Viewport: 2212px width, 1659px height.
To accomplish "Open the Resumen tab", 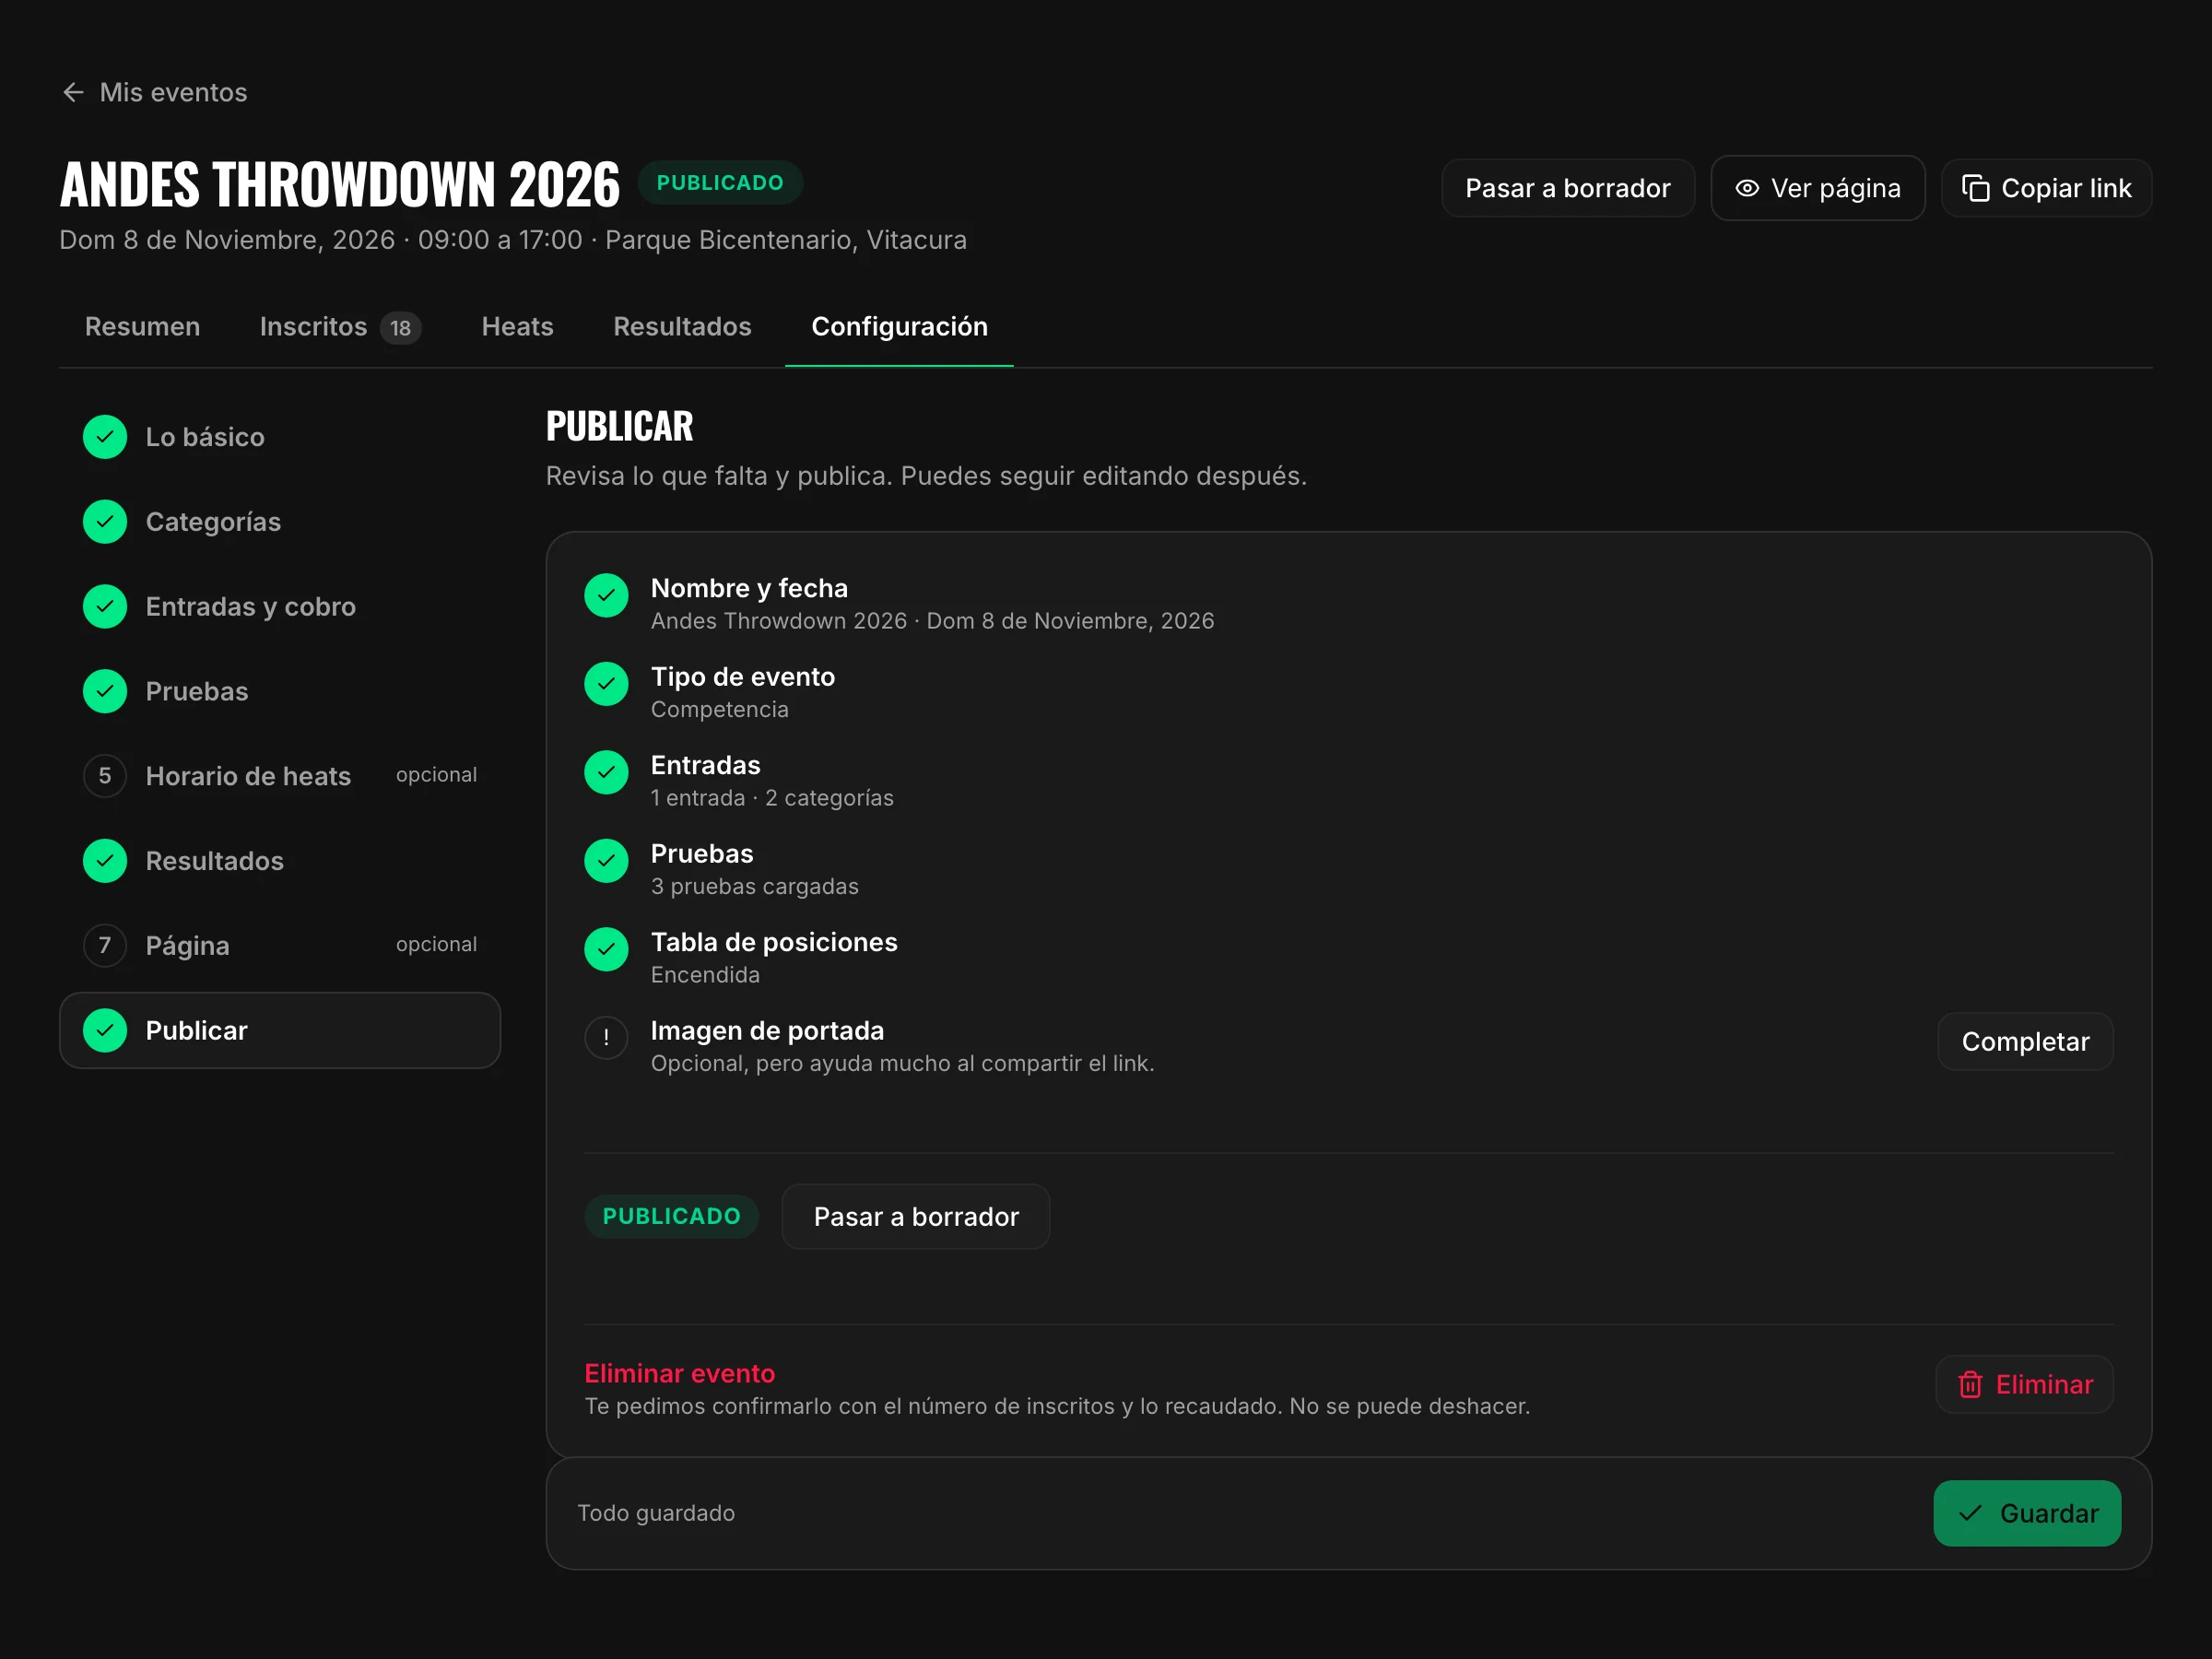I will [142, 327].
